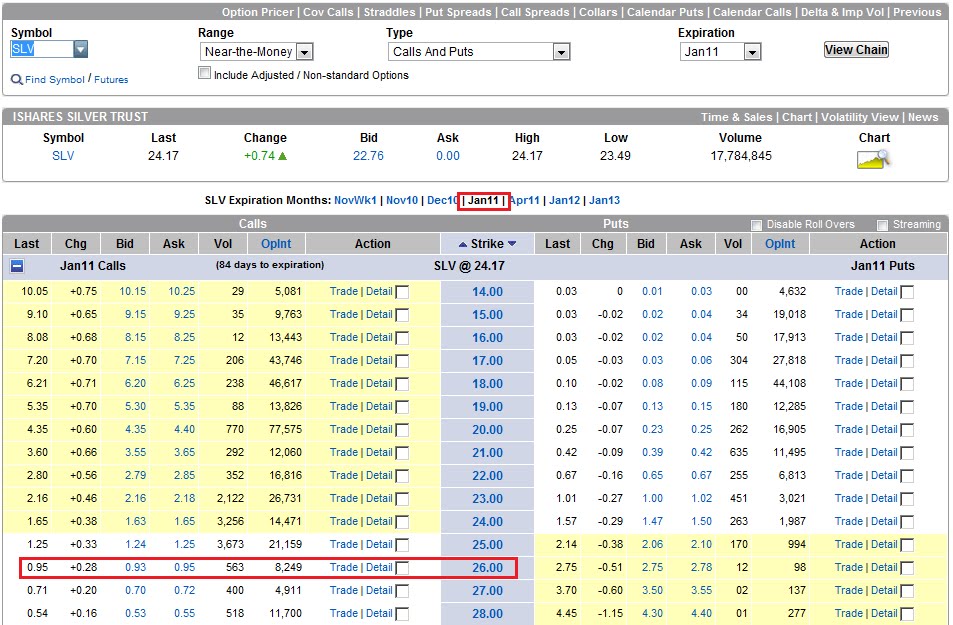This screenshot has width=953, height=625.
Task: Check the put checkbox for strike 24.00
Action: click(x=907, y=522)
